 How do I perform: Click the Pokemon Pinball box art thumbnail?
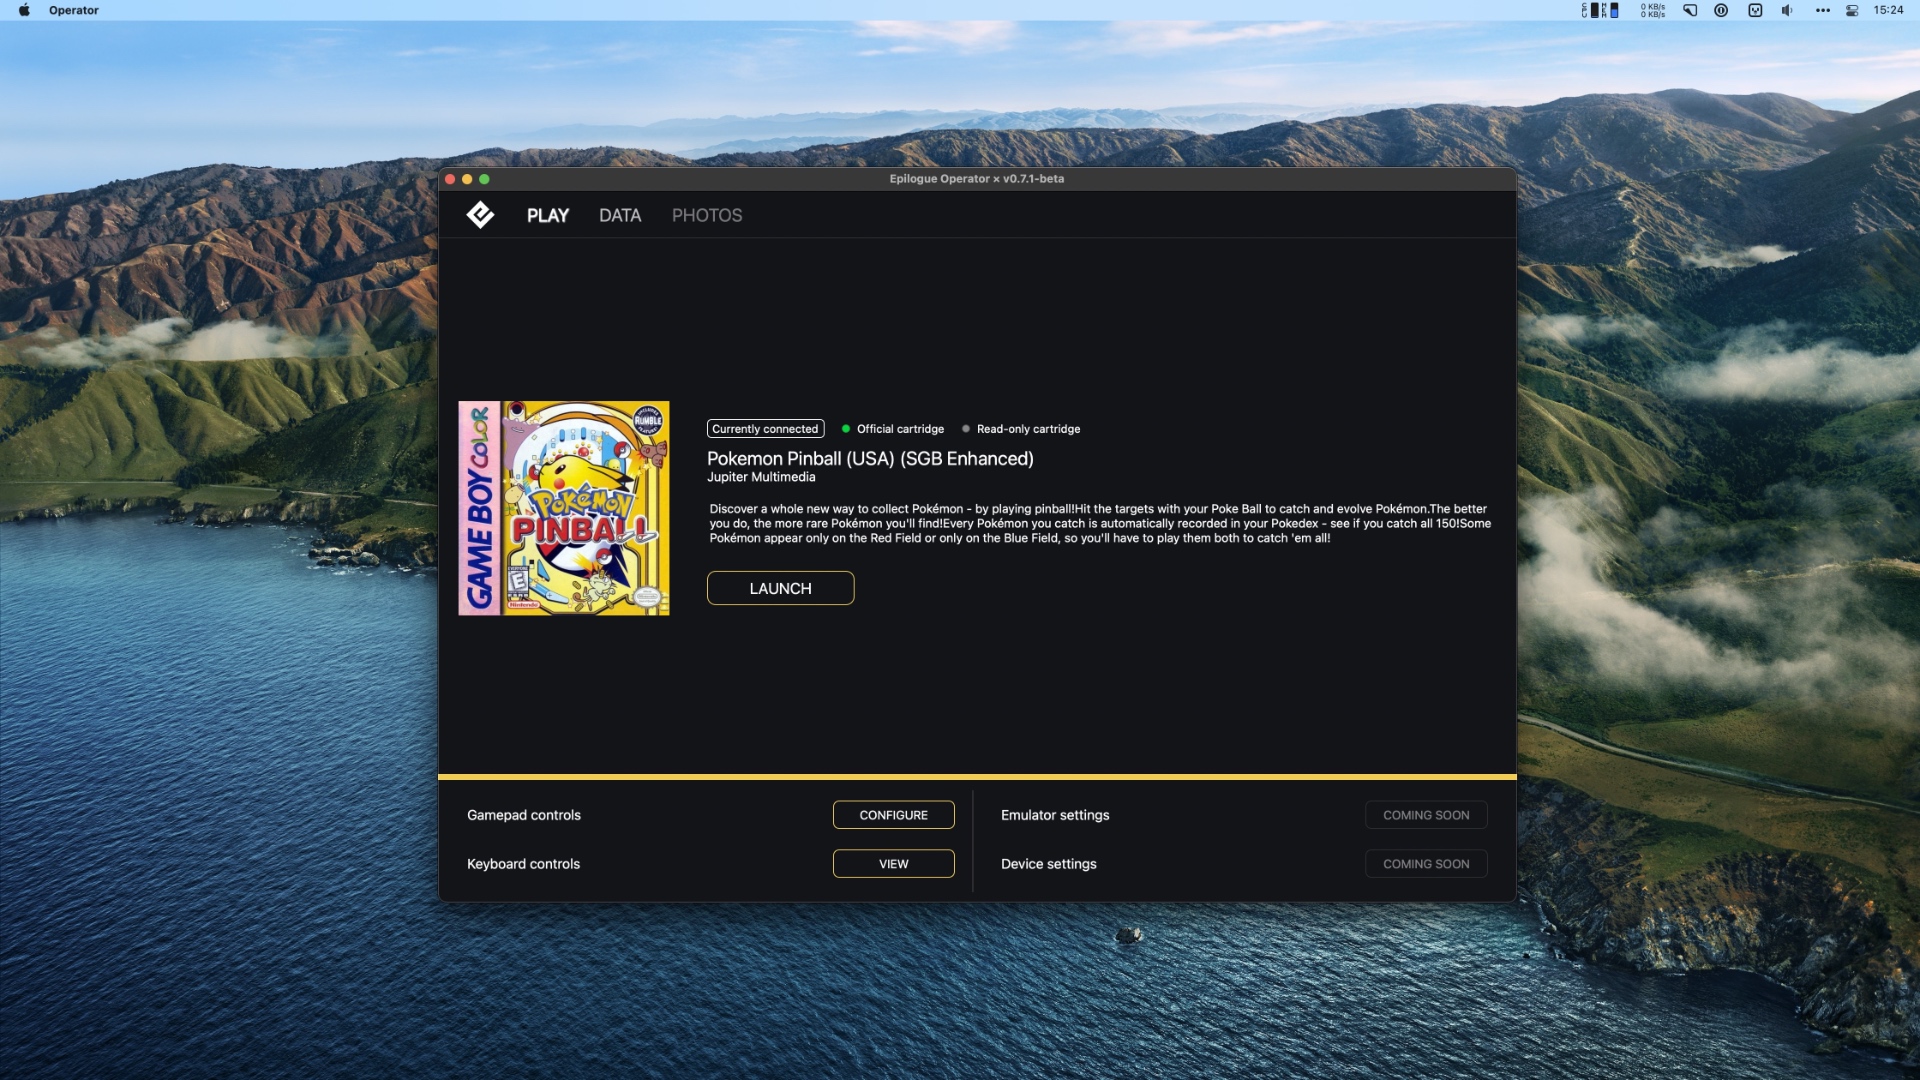(x=564, y=508)
